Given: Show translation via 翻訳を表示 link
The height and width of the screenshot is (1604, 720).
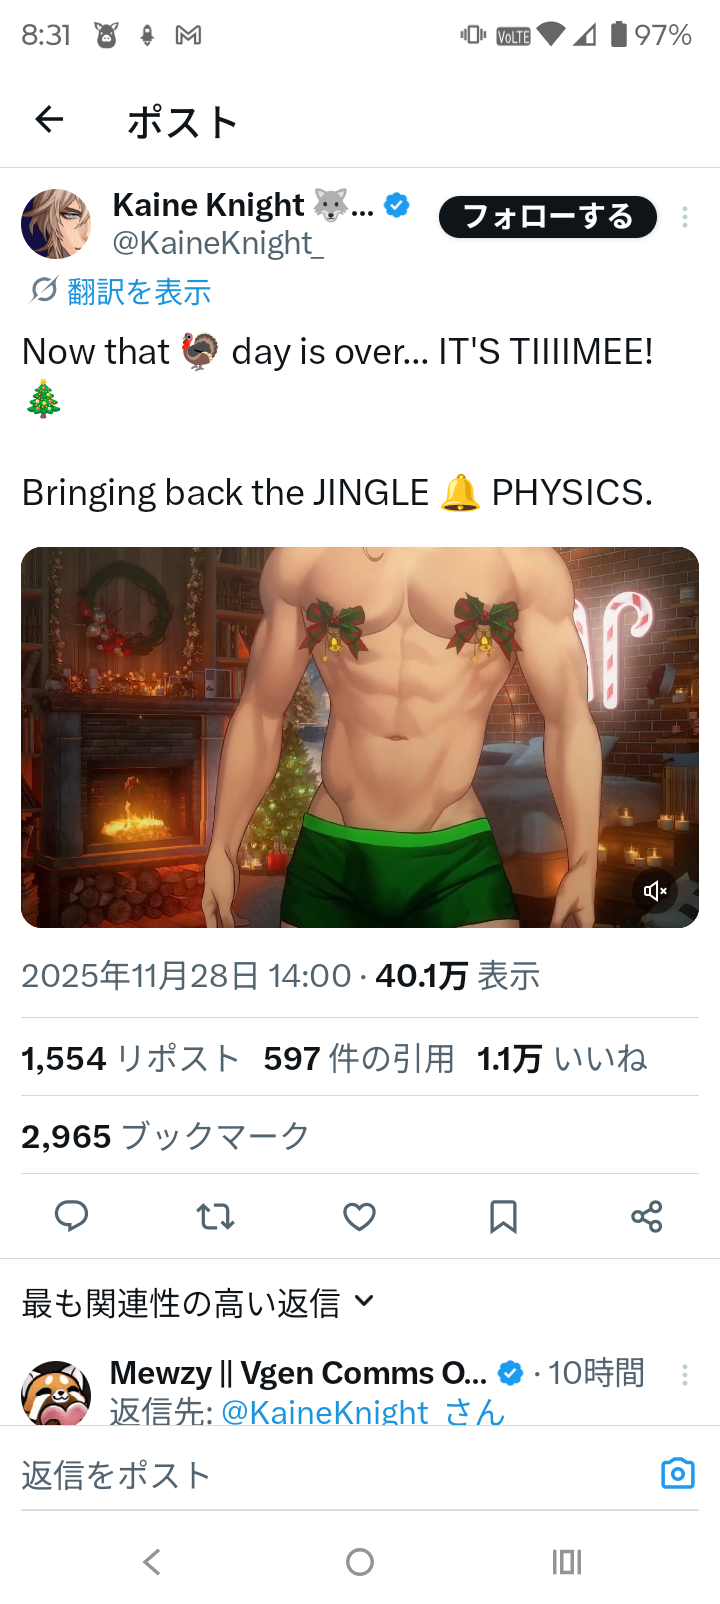Looking at the screenshot, I should tap(139, 292).
